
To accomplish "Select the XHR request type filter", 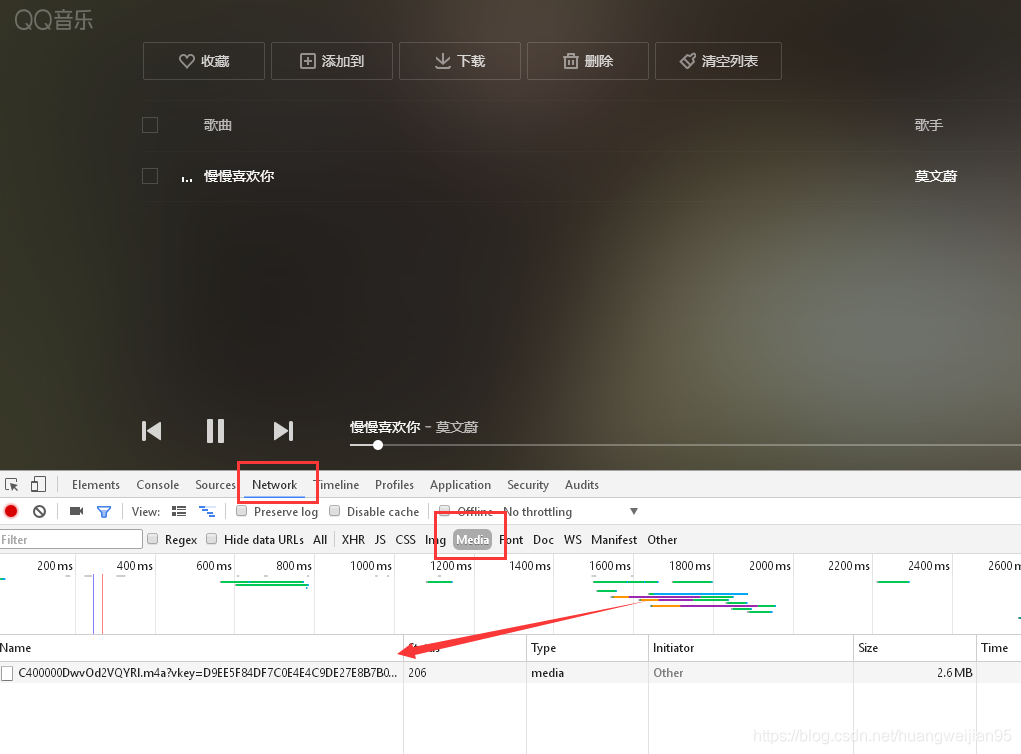I will [x=353, y=540].
